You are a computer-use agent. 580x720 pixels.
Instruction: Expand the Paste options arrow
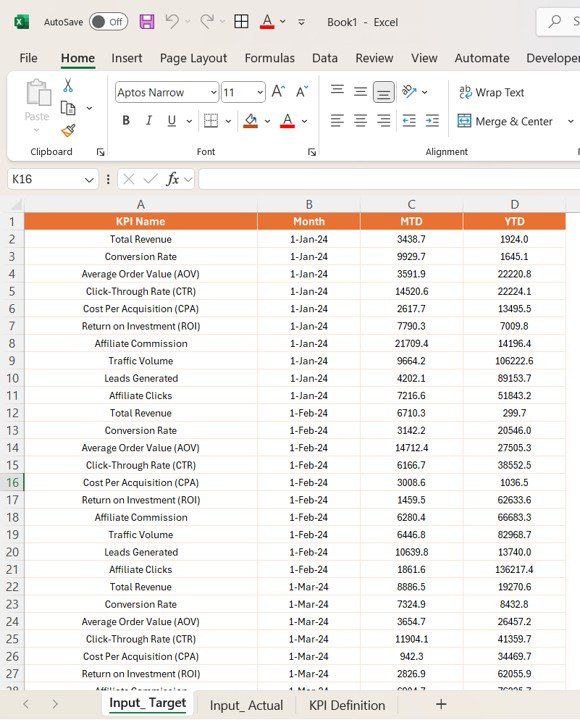37,130
